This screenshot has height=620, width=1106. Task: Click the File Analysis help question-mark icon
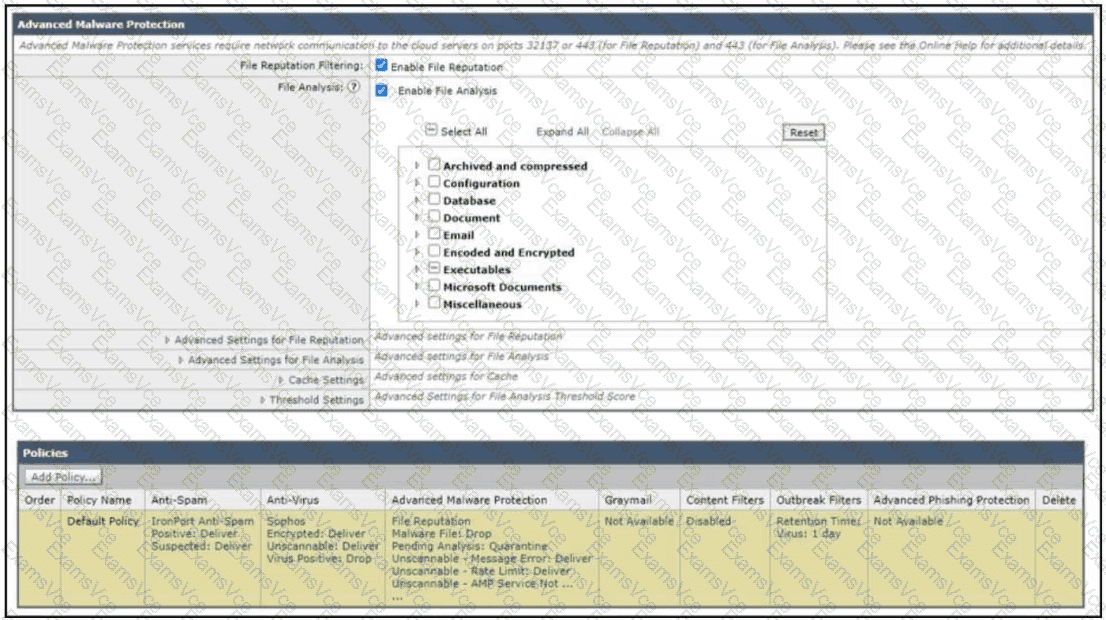(353, 88)
